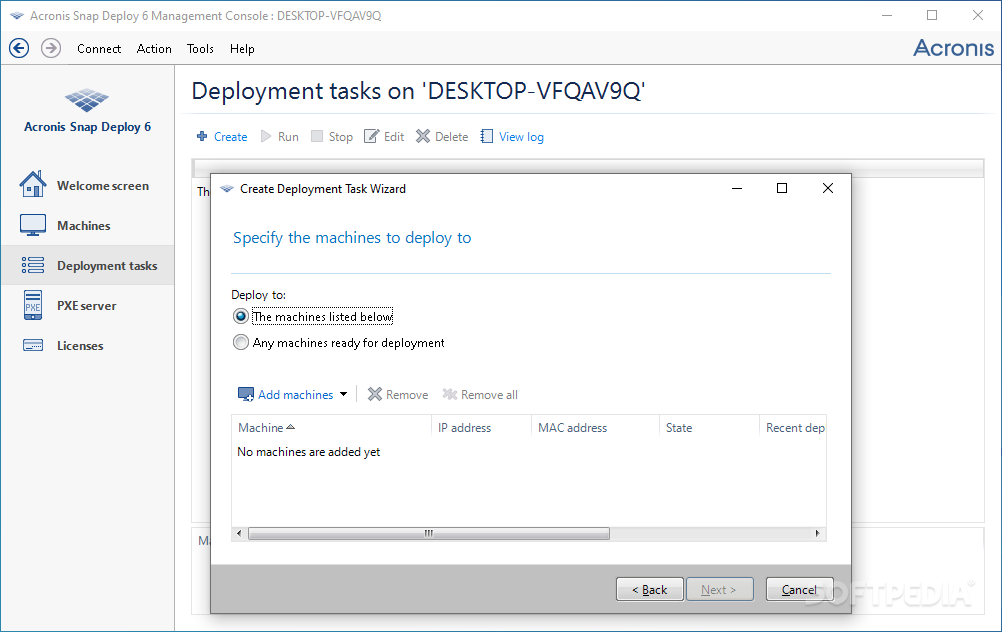Click the Machine column sort arrow
Viewport: 1002px width, 632px height.
(x=291, y=427)
